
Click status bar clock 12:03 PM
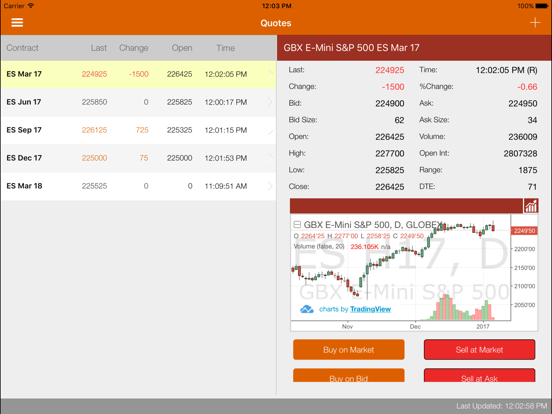[276, 6]
